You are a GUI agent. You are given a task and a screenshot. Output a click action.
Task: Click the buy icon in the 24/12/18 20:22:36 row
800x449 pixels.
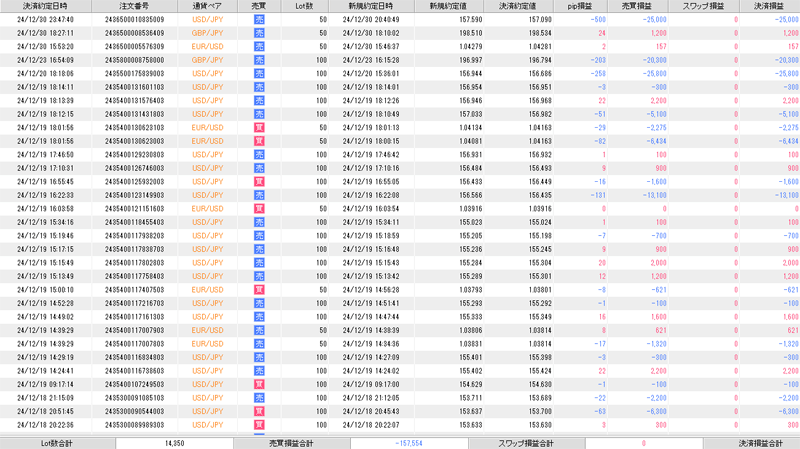coord(259,425)
